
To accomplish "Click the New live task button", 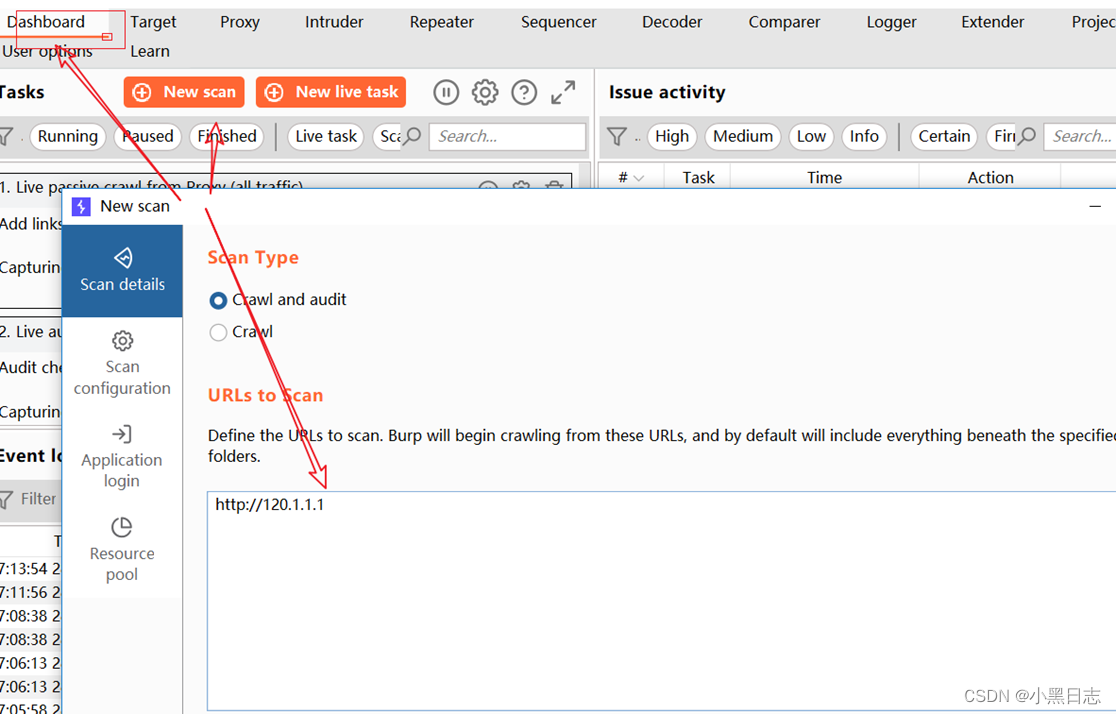I will coord(331,92).
